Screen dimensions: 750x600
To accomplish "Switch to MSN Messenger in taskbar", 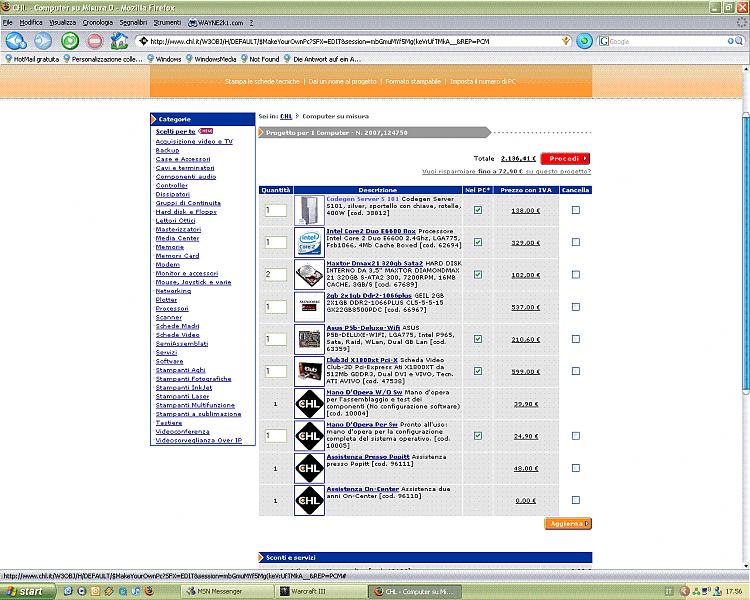I will (x=229, y=591).
